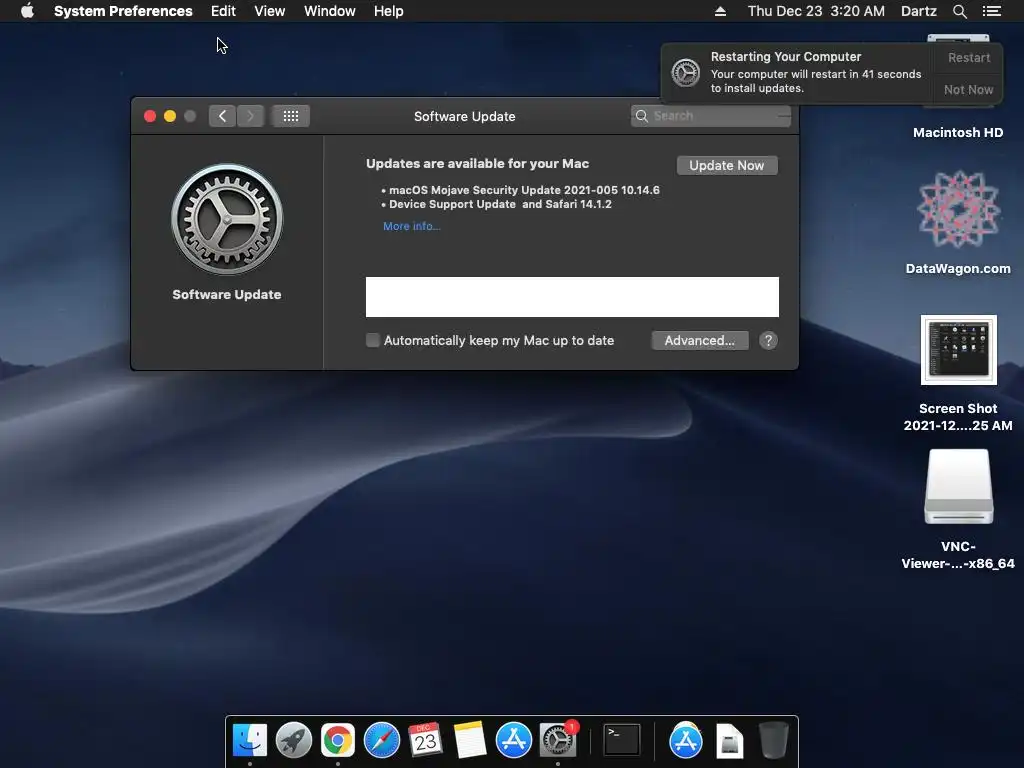Click the eject icon in menu bar
The width and height of the screenshot is (1024, 768).
[x=720, y=11]
